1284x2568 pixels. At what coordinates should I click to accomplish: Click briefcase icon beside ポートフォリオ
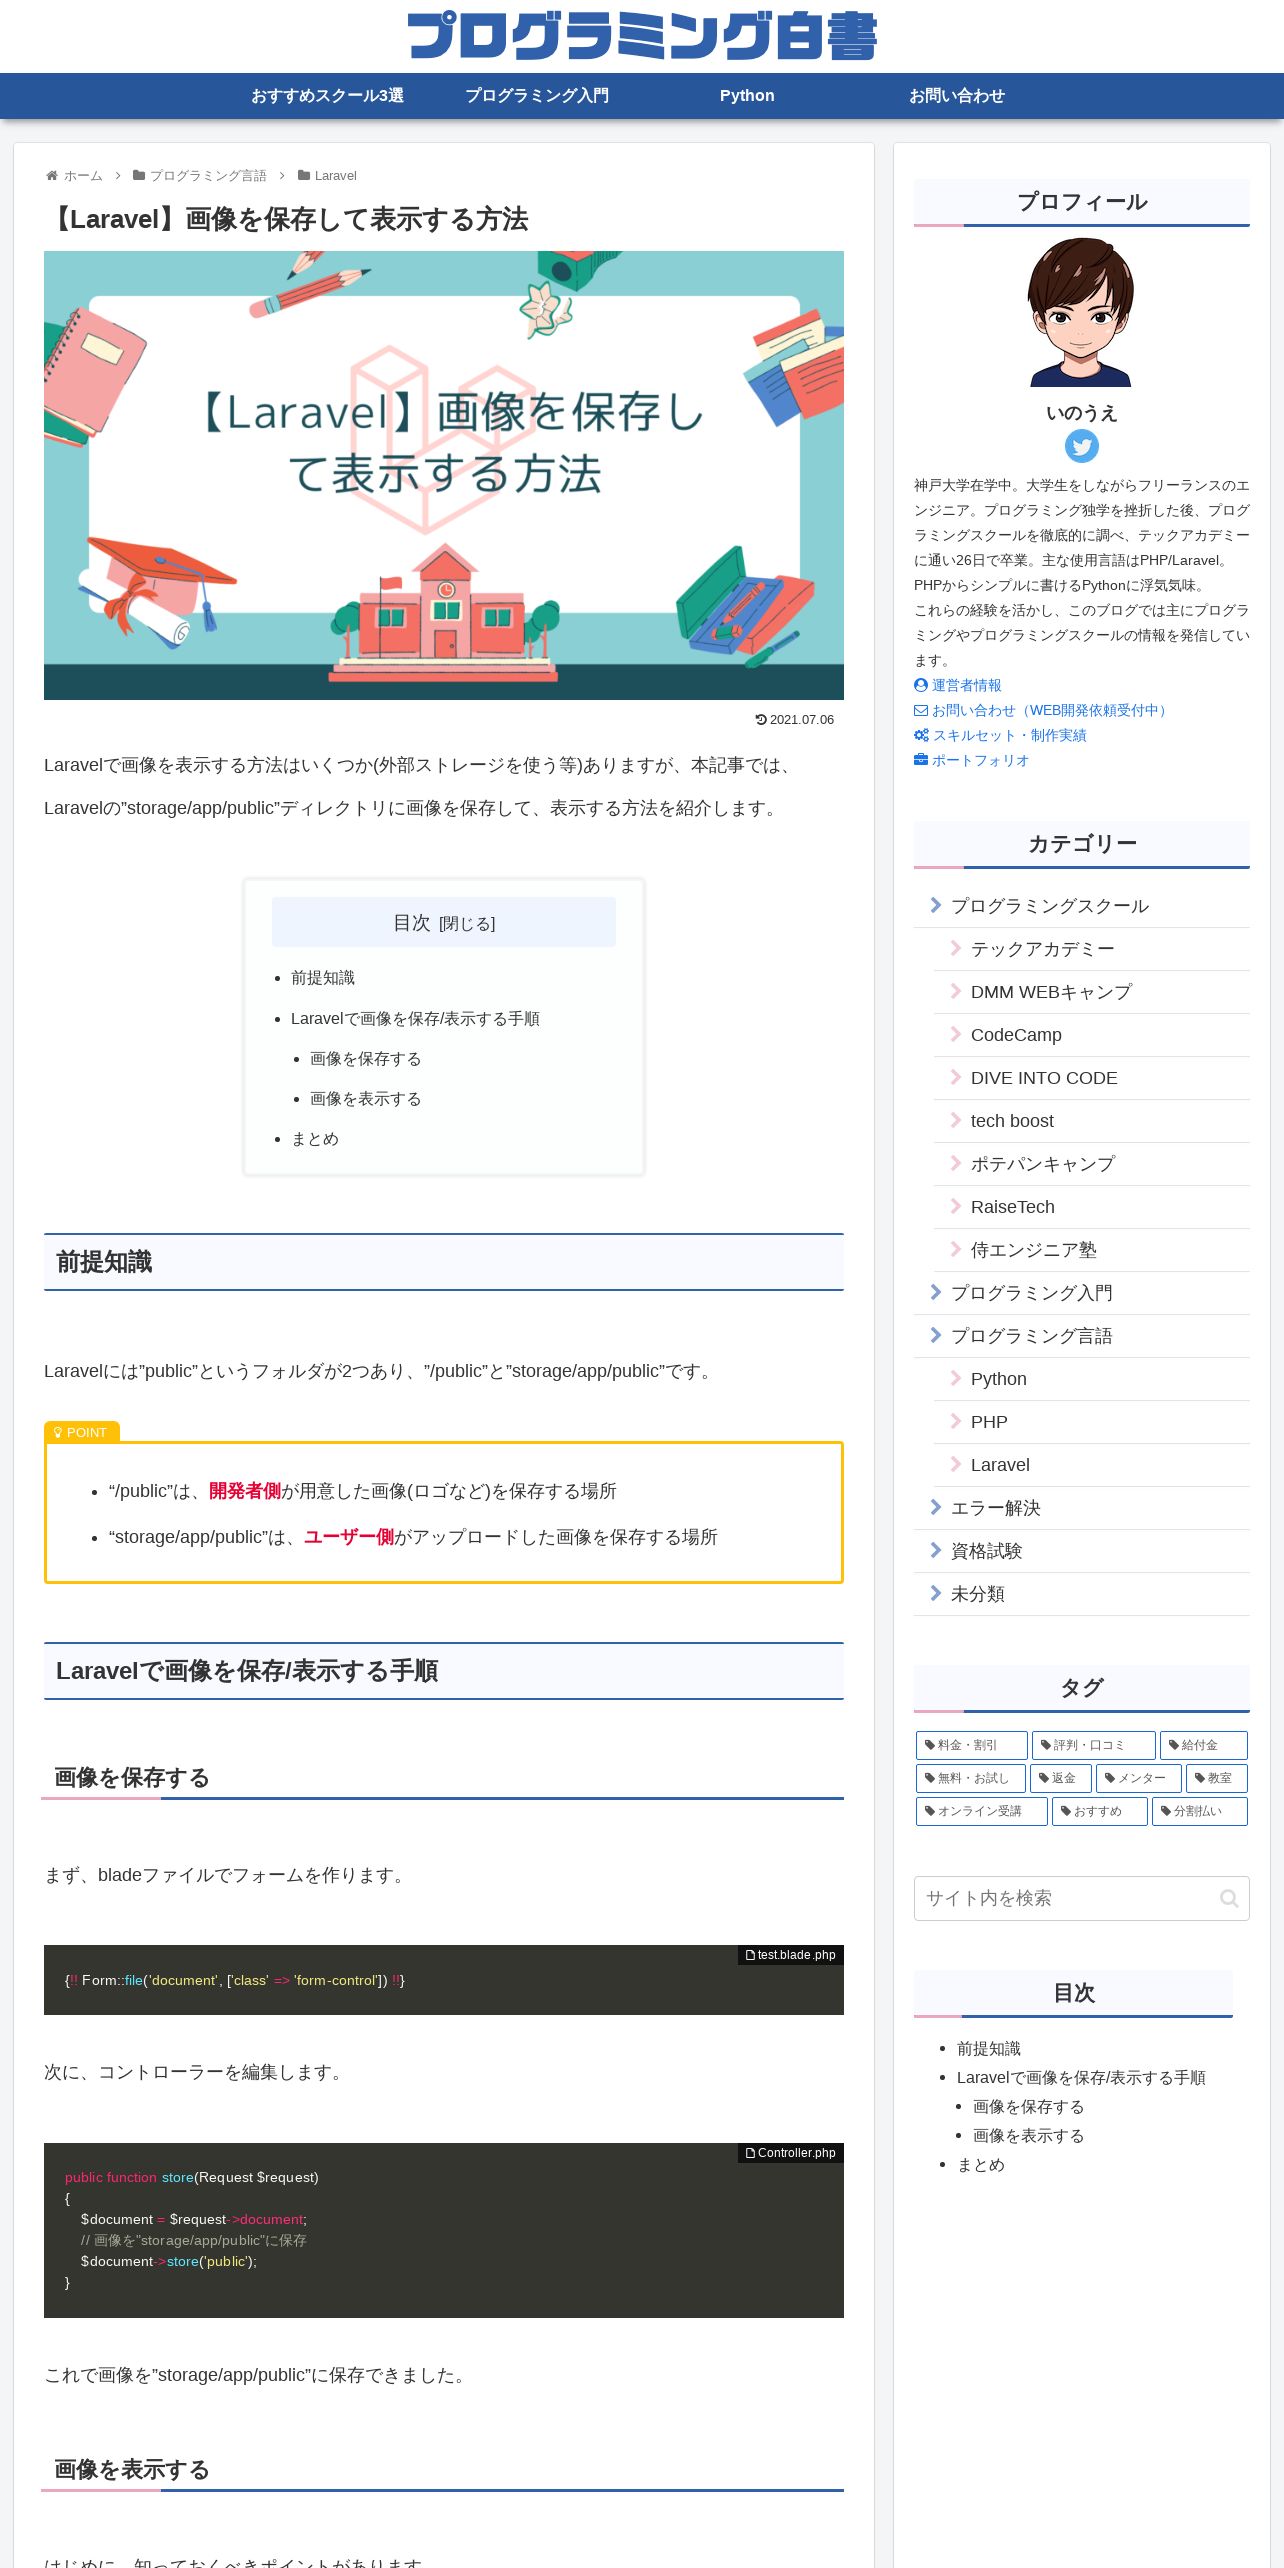921,760
